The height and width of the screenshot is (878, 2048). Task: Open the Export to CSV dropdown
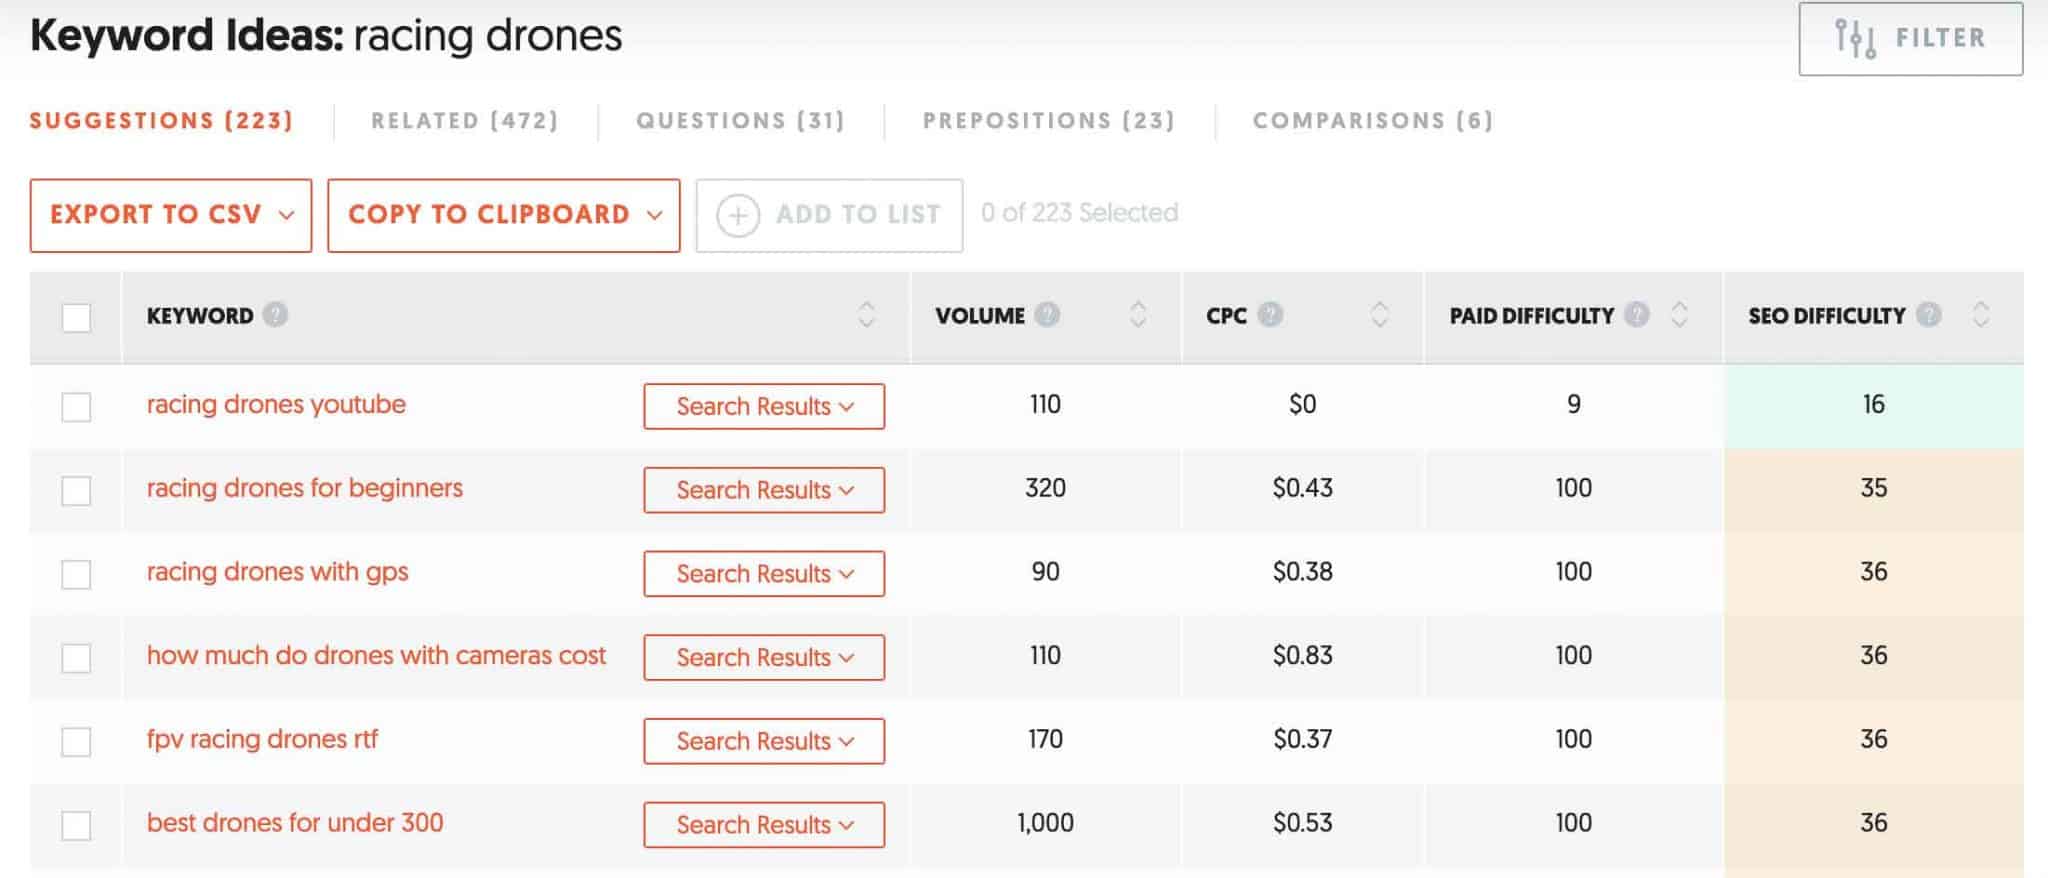tap(171, 215)
